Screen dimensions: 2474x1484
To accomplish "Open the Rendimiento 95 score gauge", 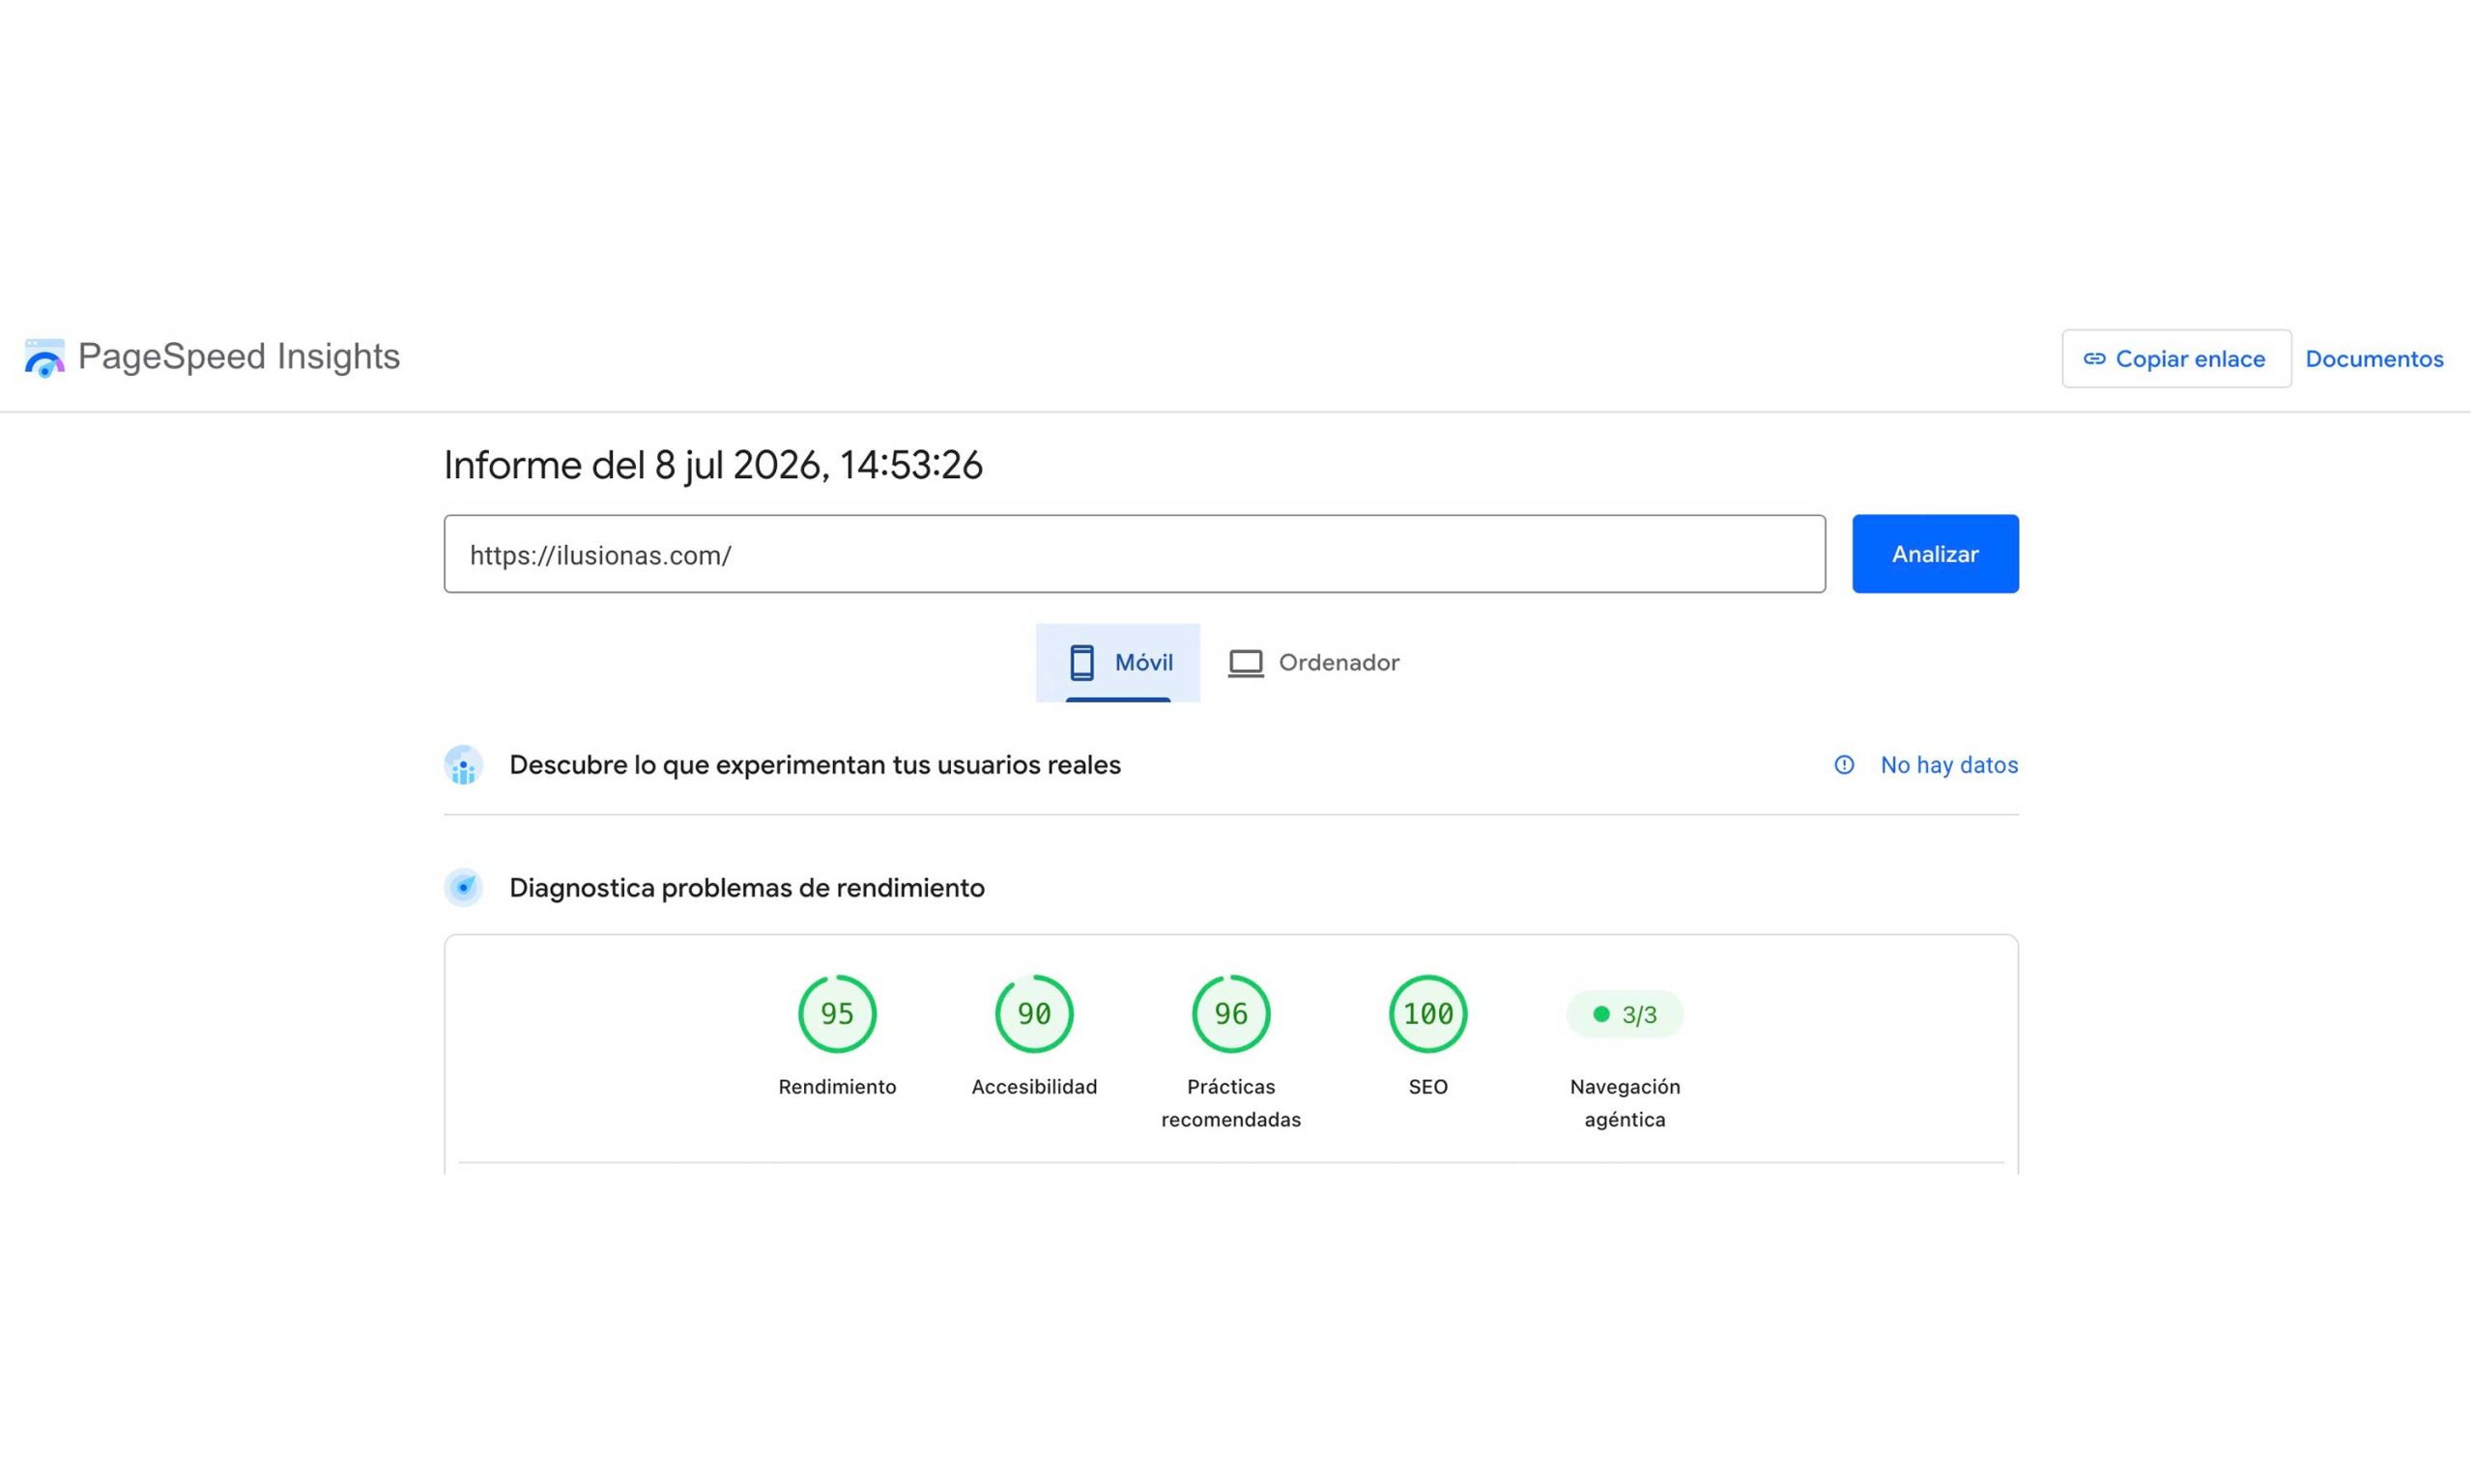I will pos(838,1014).
